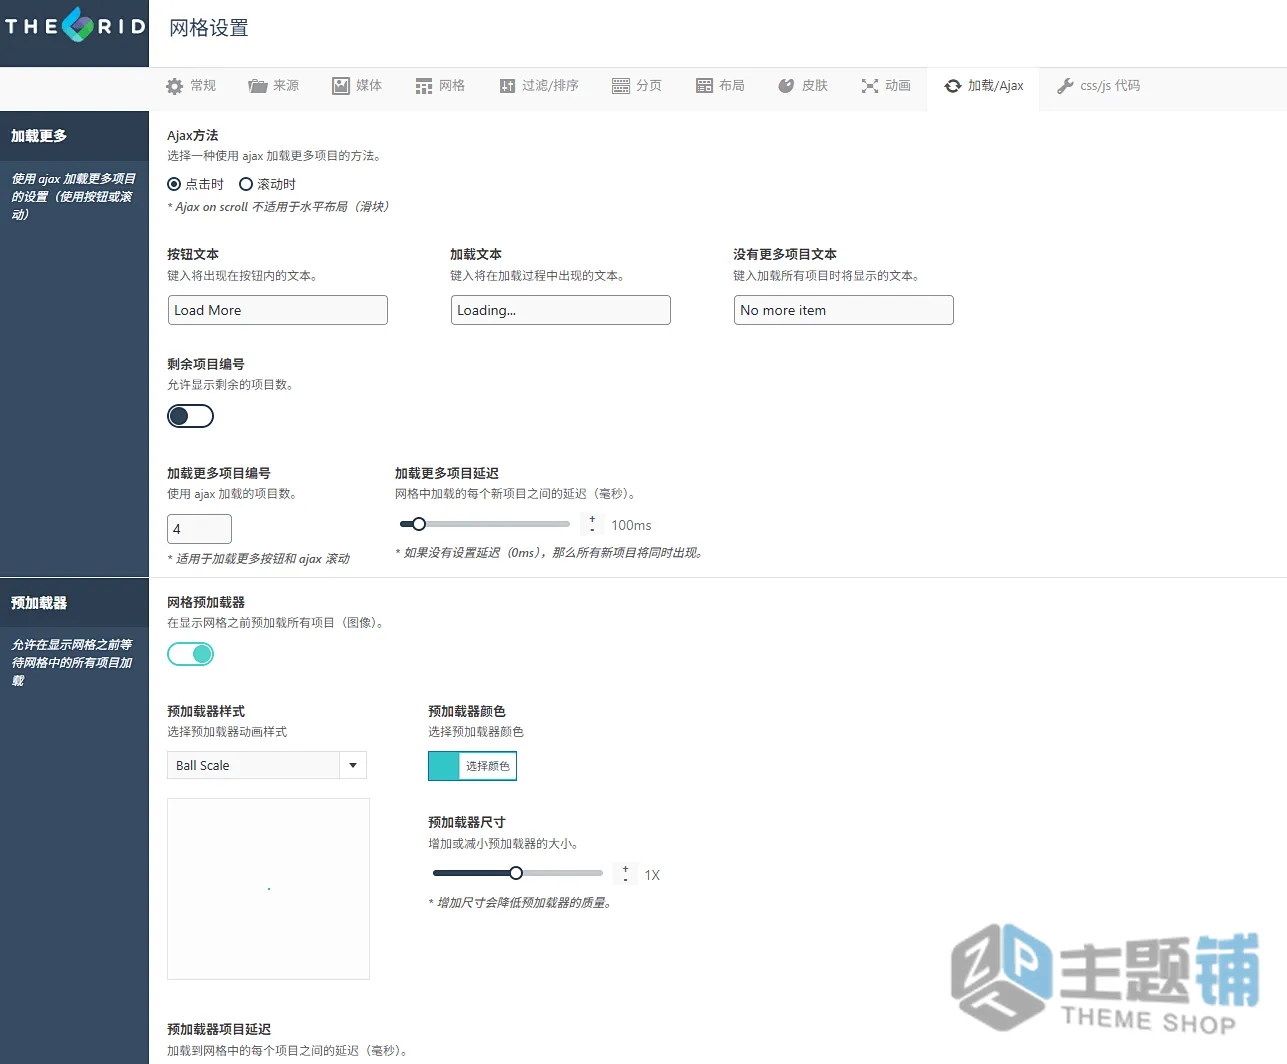This screenshot has height=1064, width=1287.
Task: Select the 点击时 Ajax method radio
Action: pos(174,184)
